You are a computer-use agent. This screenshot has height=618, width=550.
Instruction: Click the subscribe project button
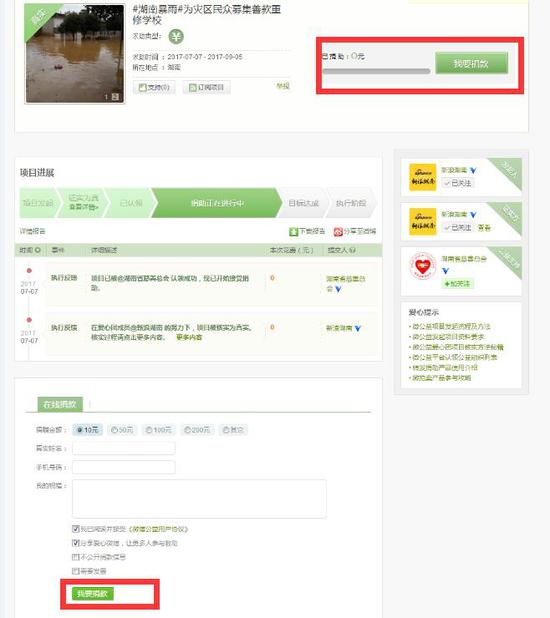[206, 87]
